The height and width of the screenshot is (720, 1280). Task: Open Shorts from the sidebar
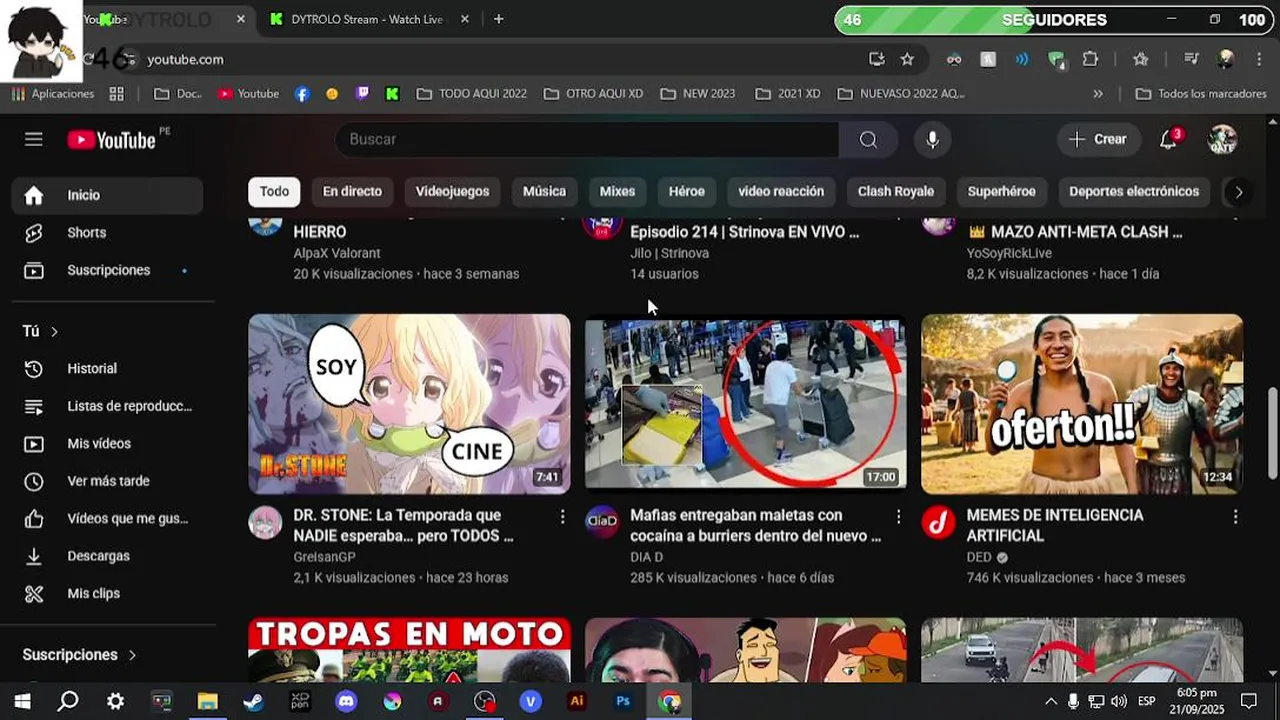click(107, 232)
